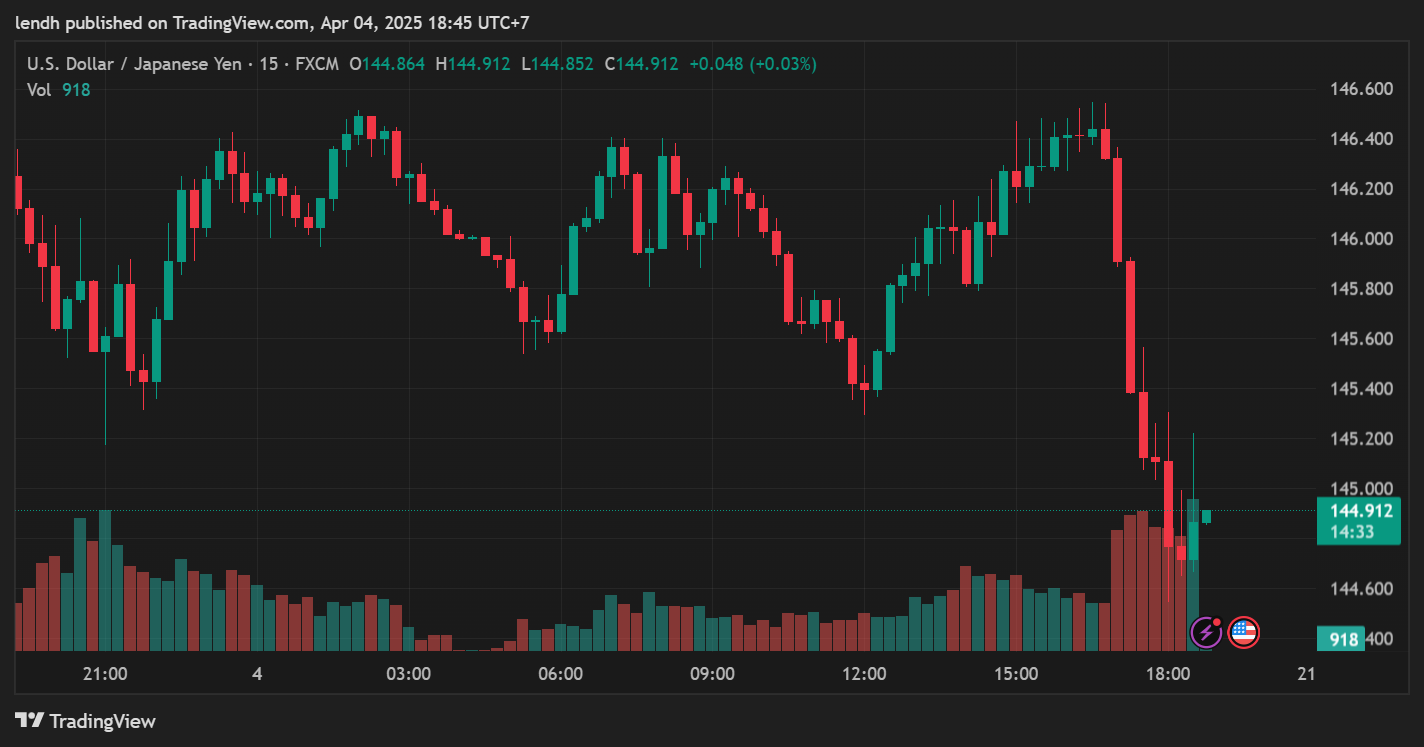
Task: Click the Vol 918 indicator label
Action: click(58, 90)
